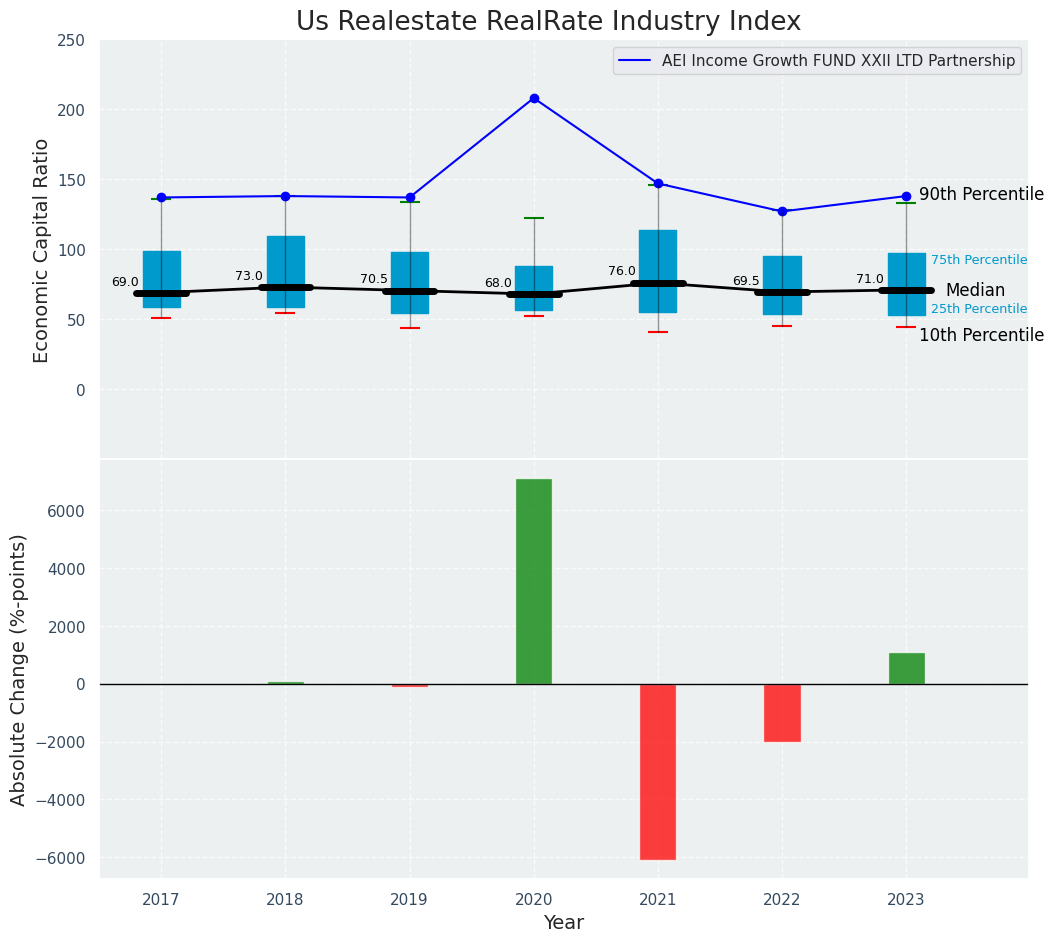Click the Economic Capital Ratio axis label

tap(42, 251)
